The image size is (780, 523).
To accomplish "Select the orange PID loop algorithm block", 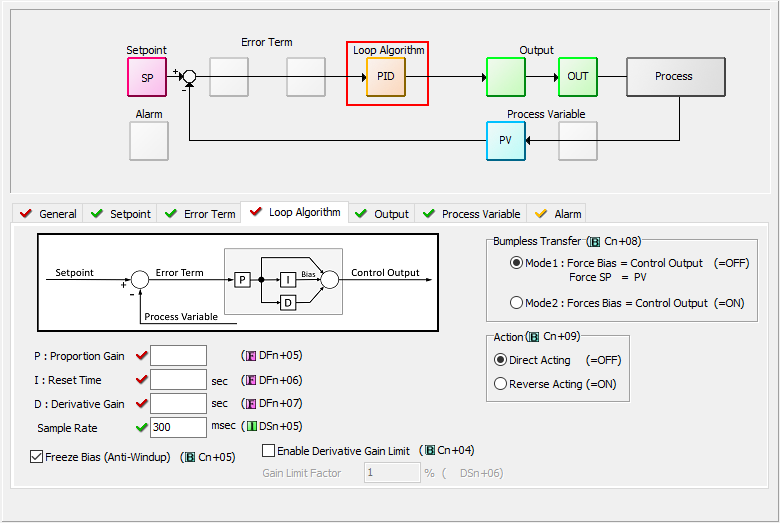I will pos(386,77).
